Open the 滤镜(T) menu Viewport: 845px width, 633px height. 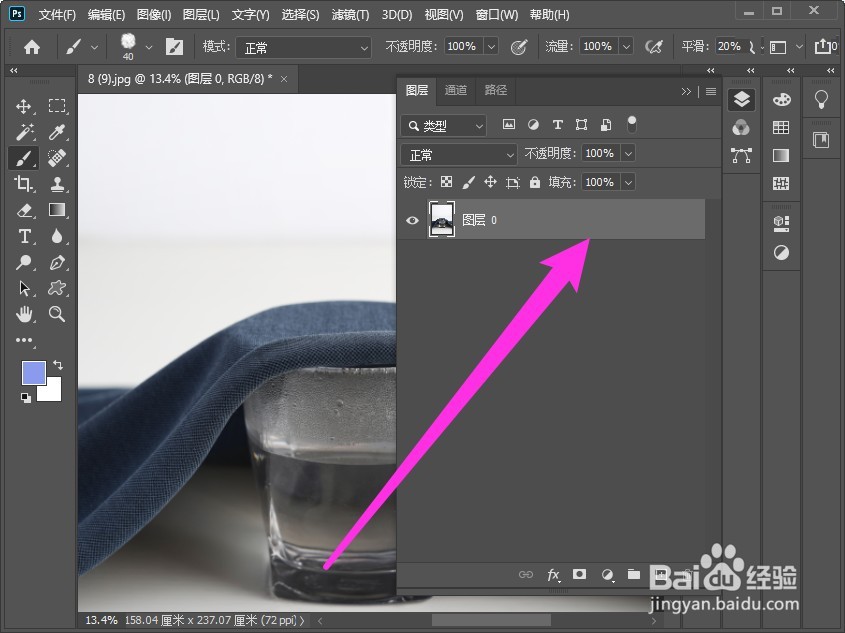tap(350, 15)
